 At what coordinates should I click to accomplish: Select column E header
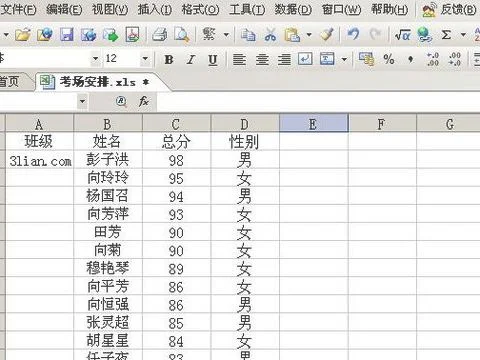[x=314, y=124]
